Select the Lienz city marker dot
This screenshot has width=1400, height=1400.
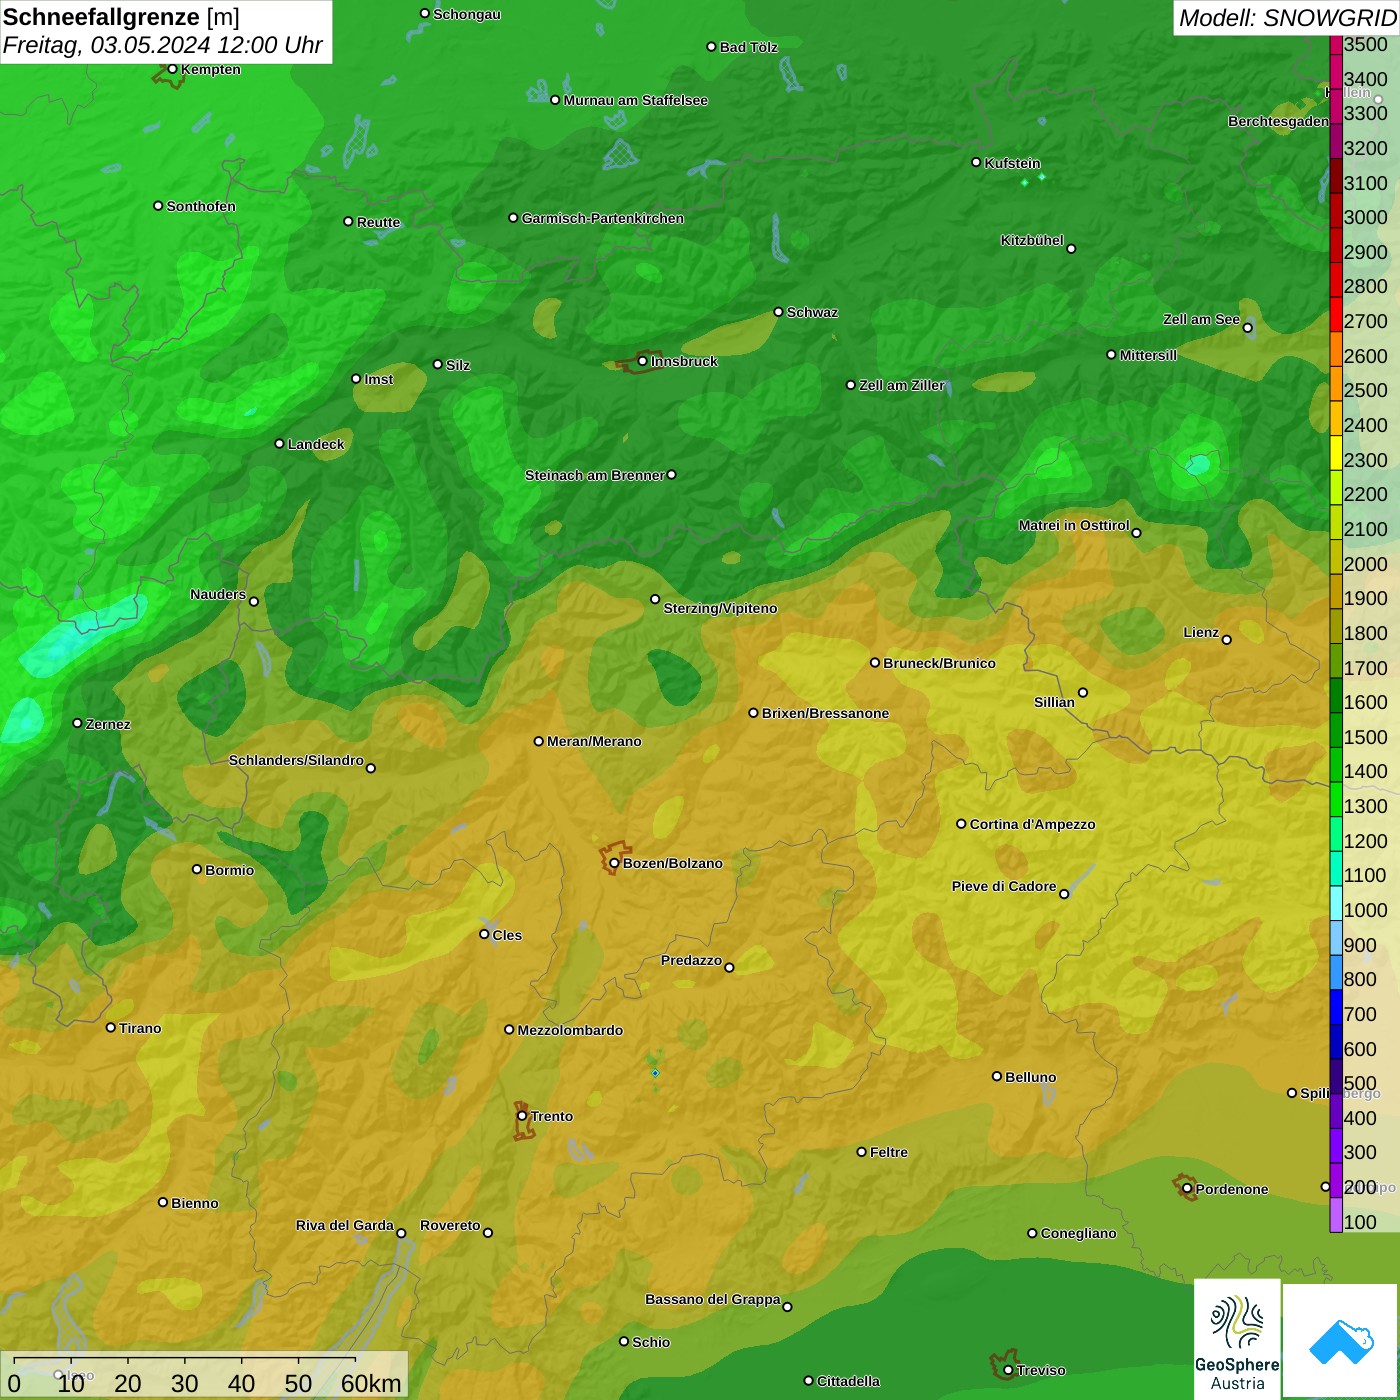tap(1227, 640)
